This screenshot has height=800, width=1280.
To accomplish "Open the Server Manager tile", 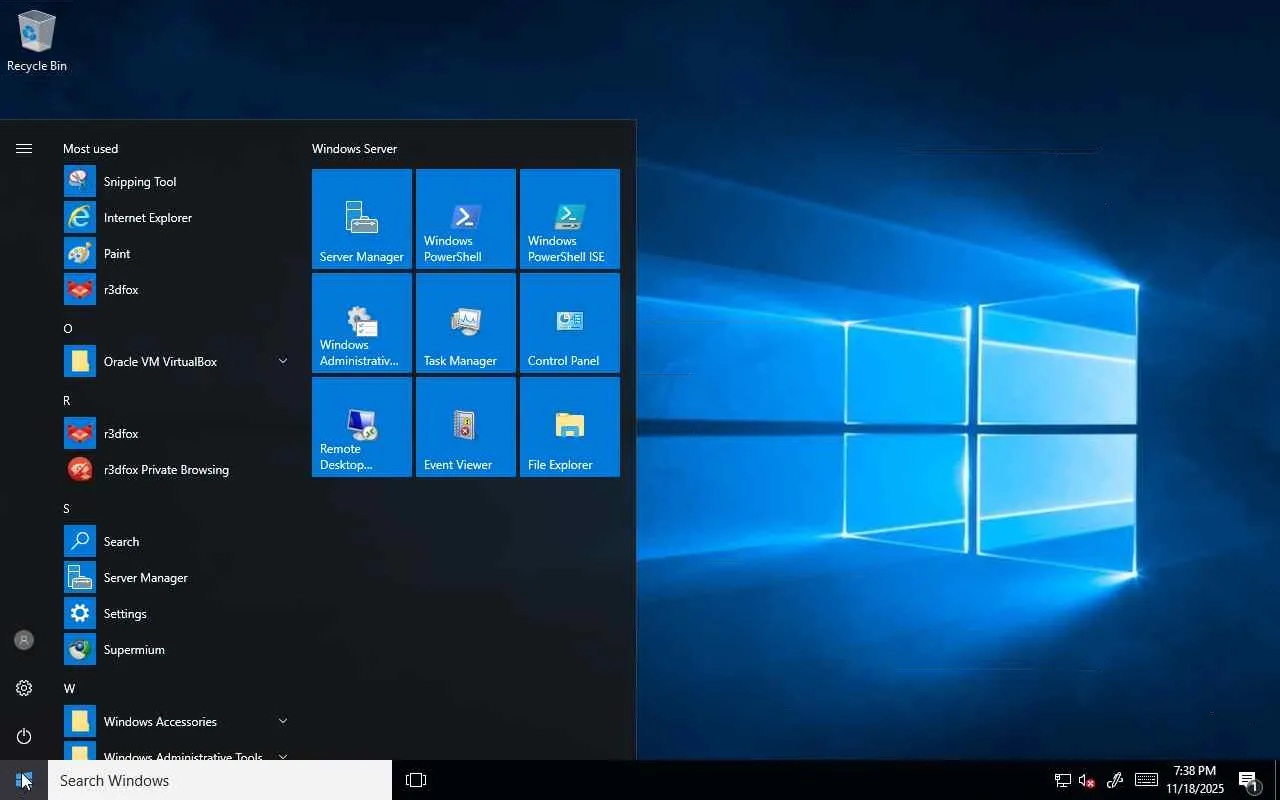I will pyautogui.click(x=362, y=219).
